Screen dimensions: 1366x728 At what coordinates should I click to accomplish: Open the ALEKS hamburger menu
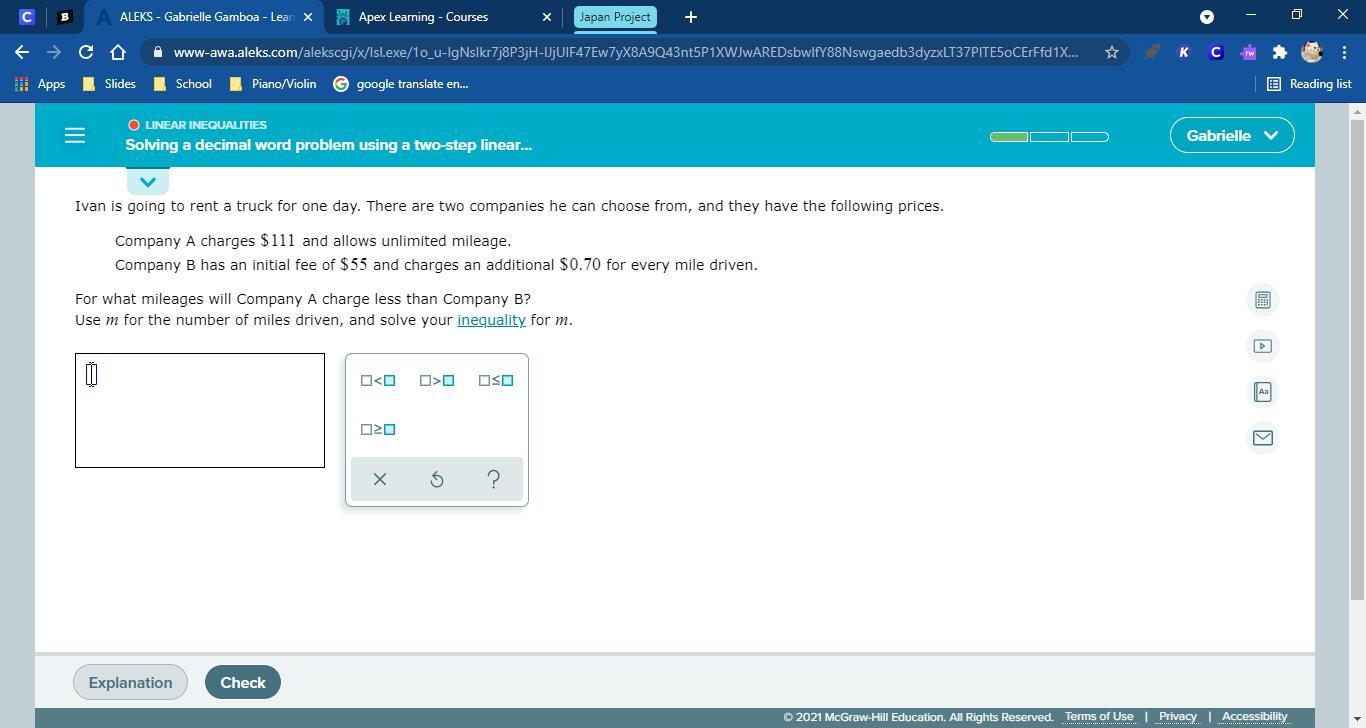75,135
